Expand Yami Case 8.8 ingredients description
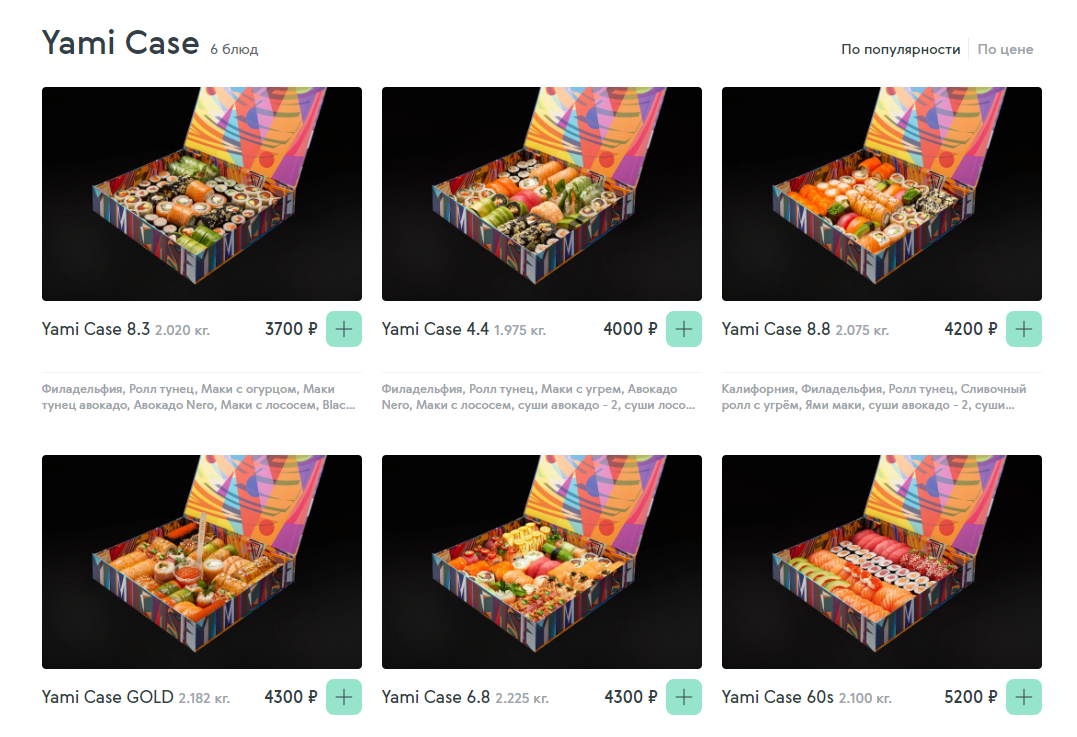 874,397
